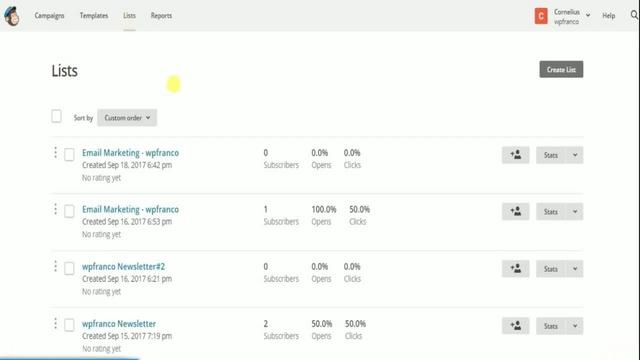Expand the Cornelius account menu arrow
Screen dimensions: 640x360
point(588,16)
